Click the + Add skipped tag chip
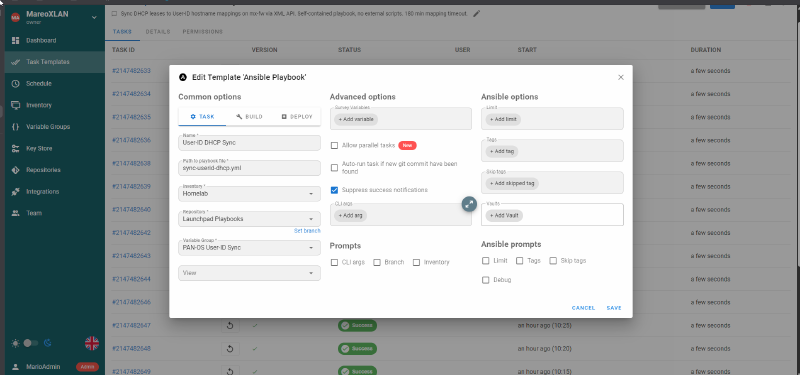Viewport: 800px width, 375px height. tap(512, 183)
